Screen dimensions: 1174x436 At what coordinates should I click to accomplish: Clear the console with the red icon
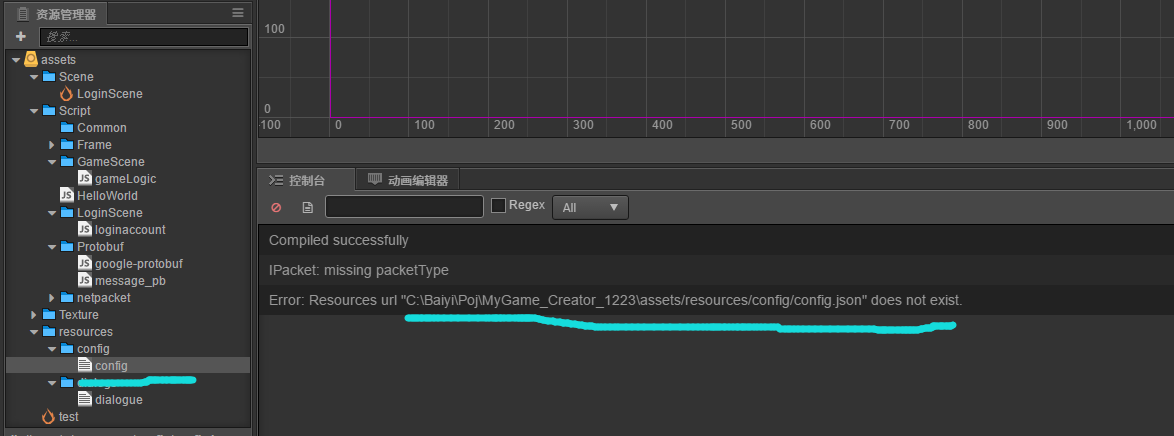pos(276,208)
